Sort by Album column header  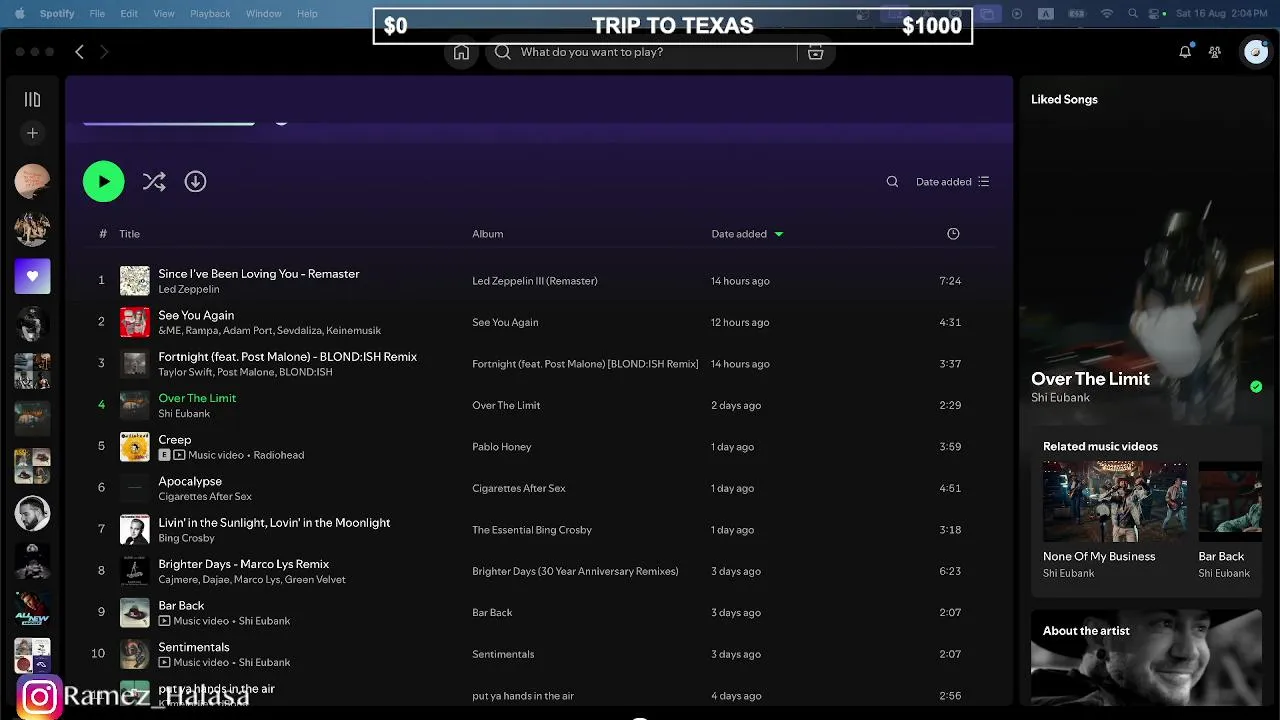pos(487,234)
